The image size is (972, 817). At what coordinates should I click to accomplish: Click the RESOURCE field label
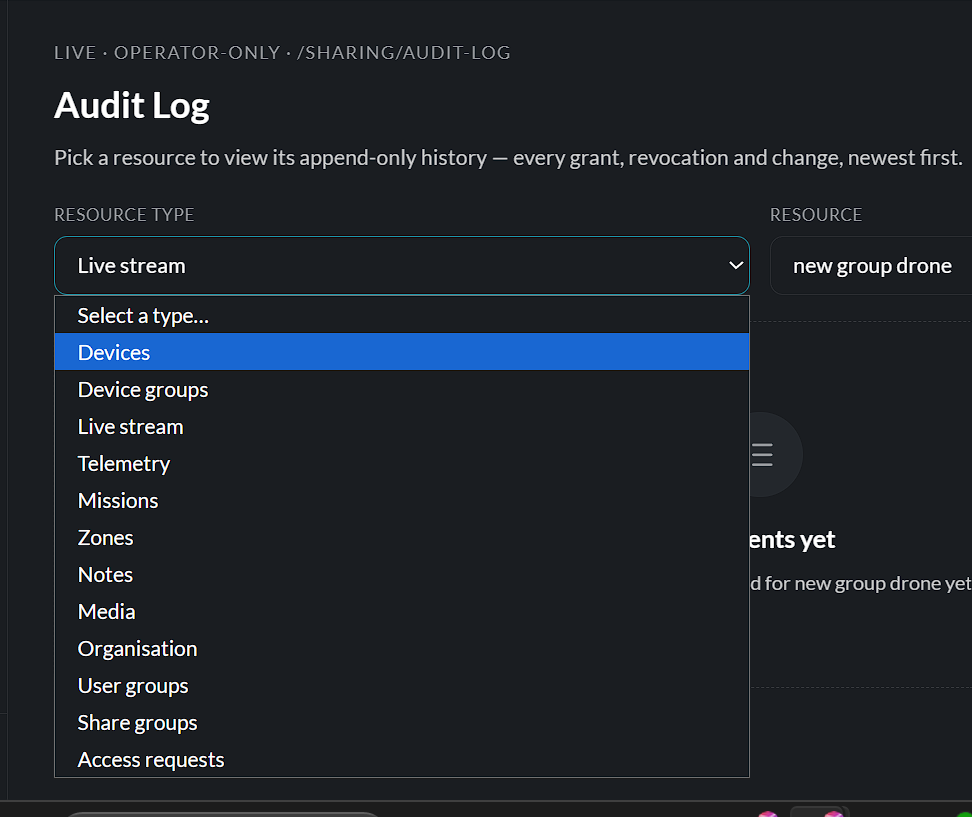(816, 214)
